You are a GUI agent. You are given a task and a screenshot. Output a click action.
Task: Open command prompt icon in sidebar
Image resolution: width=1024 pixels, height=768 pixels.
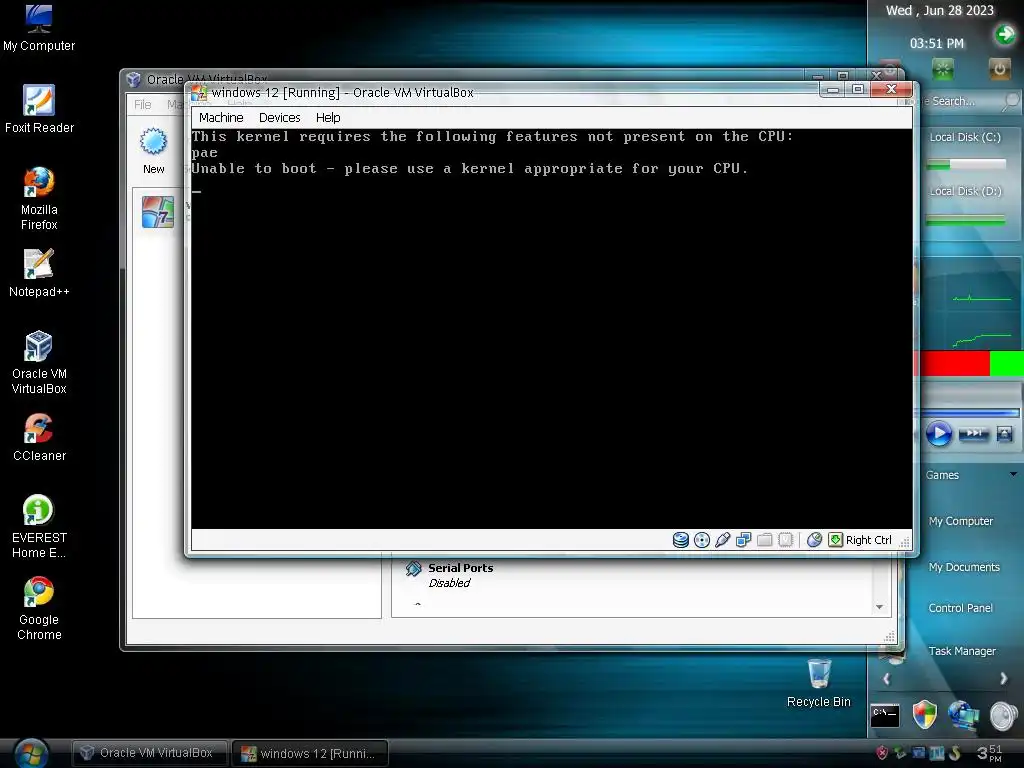click(885, 715)
